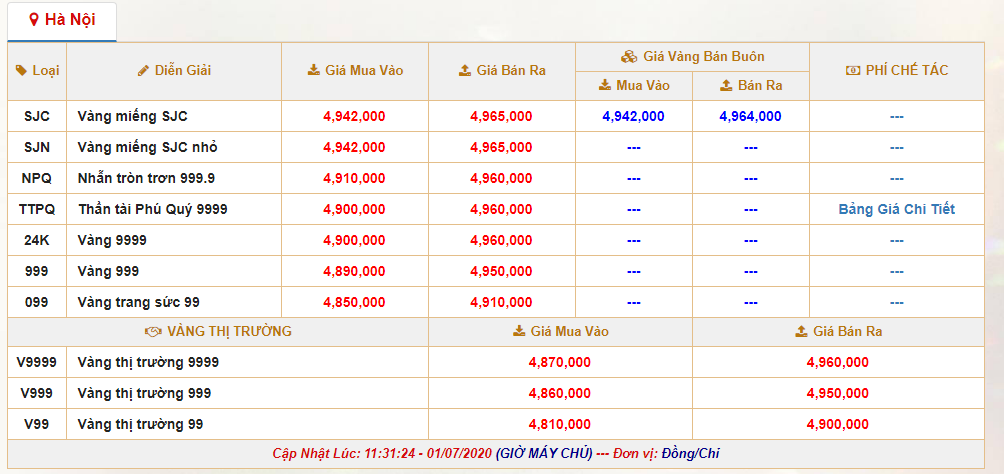This screenshot has width=1004, height=475.
Task: Click the Diễn Giải column header text
Action: coord(182,70)
